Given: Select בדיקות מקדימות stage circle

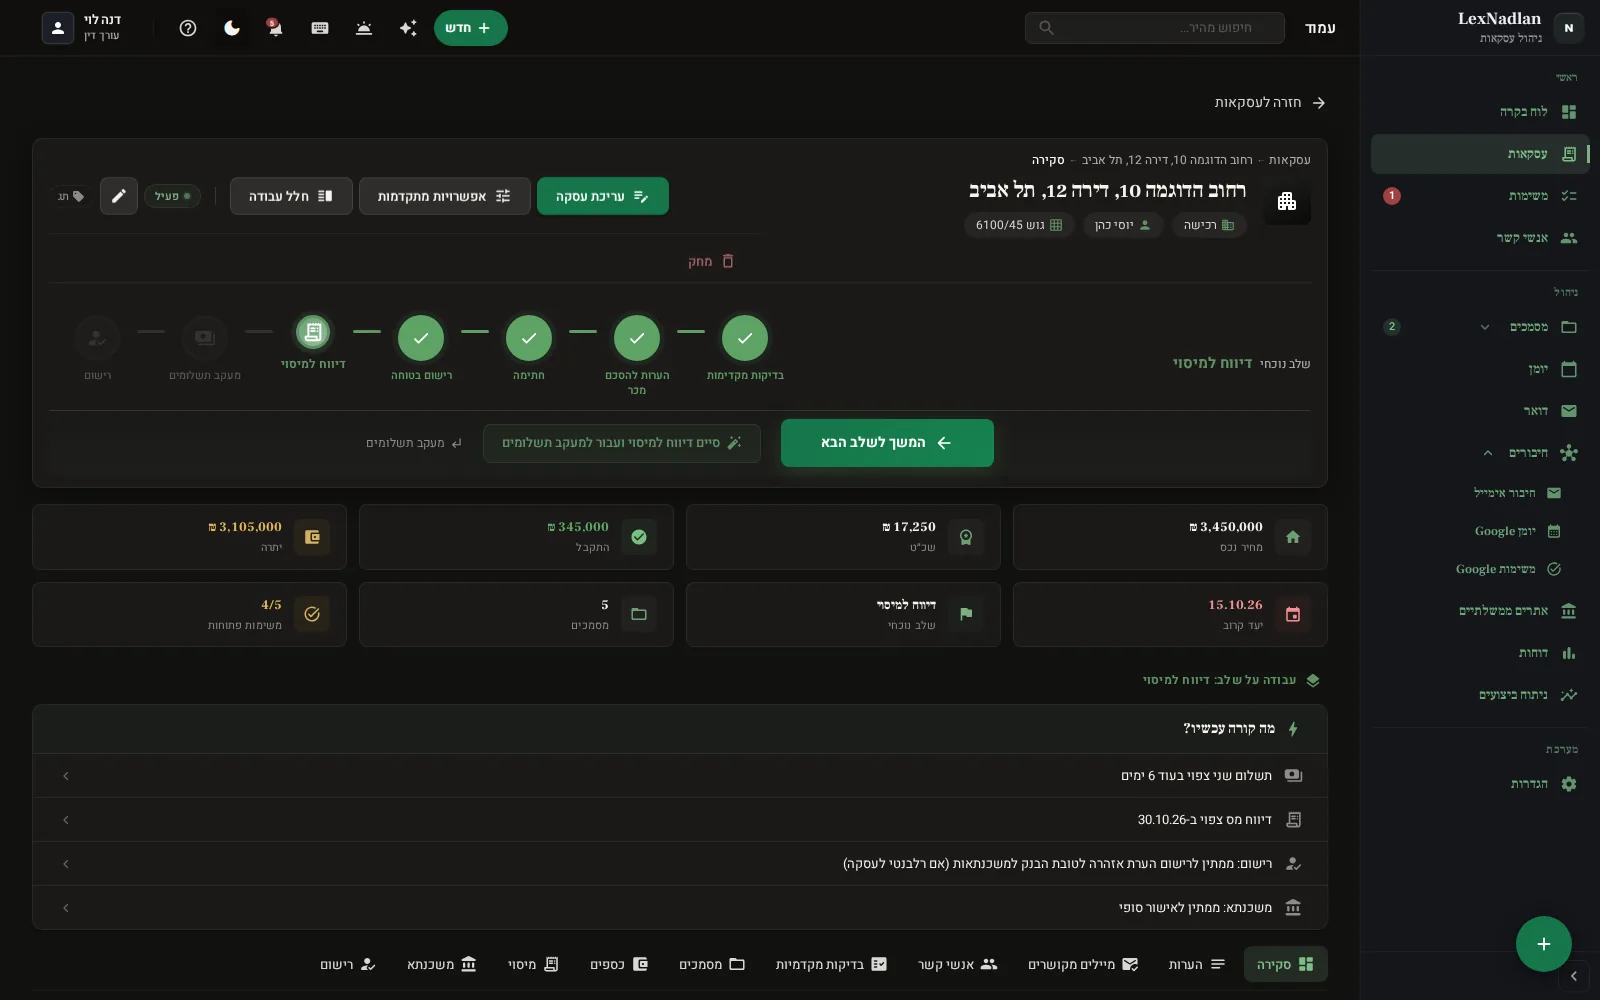Looking at the screenshot, I should coord(745,338).
